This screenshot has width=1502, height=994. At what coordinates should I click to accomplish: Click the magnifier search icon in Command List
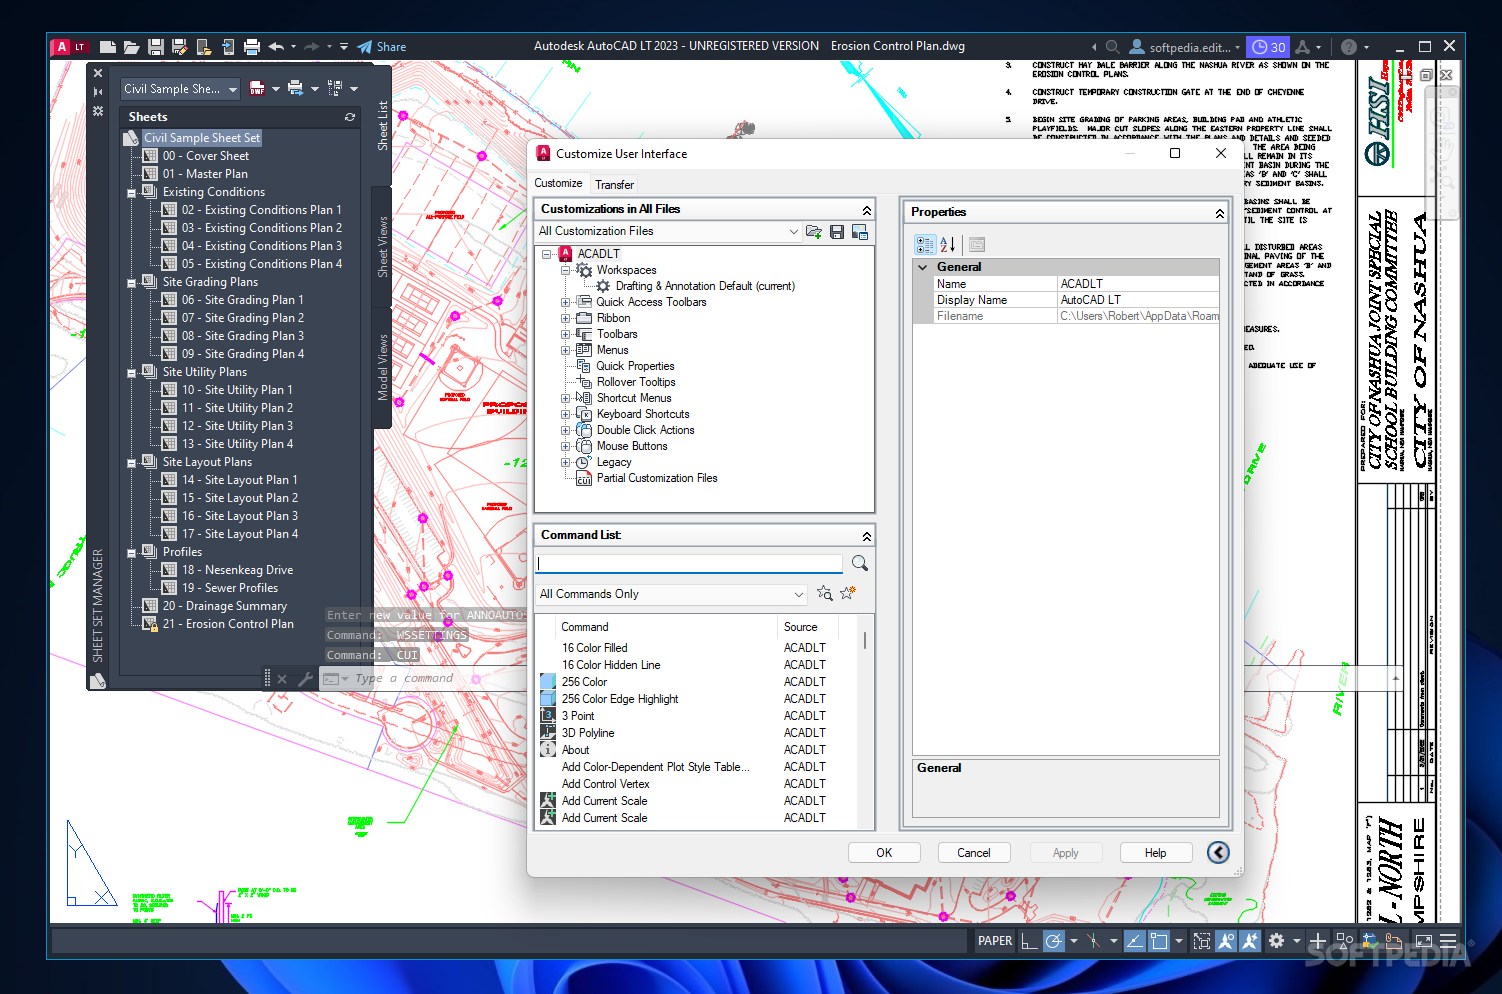tap(859, 564)
